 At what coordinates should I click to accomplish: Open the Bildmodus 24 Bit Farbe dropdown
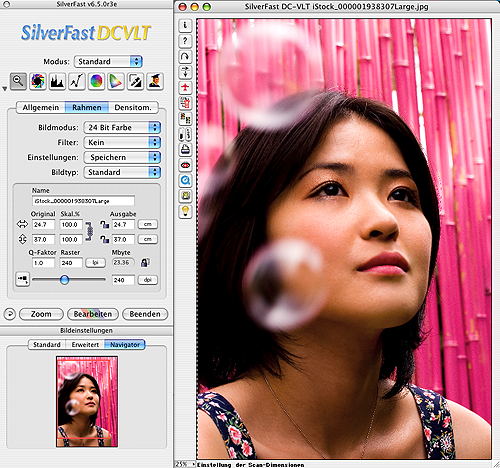point(122,127)
